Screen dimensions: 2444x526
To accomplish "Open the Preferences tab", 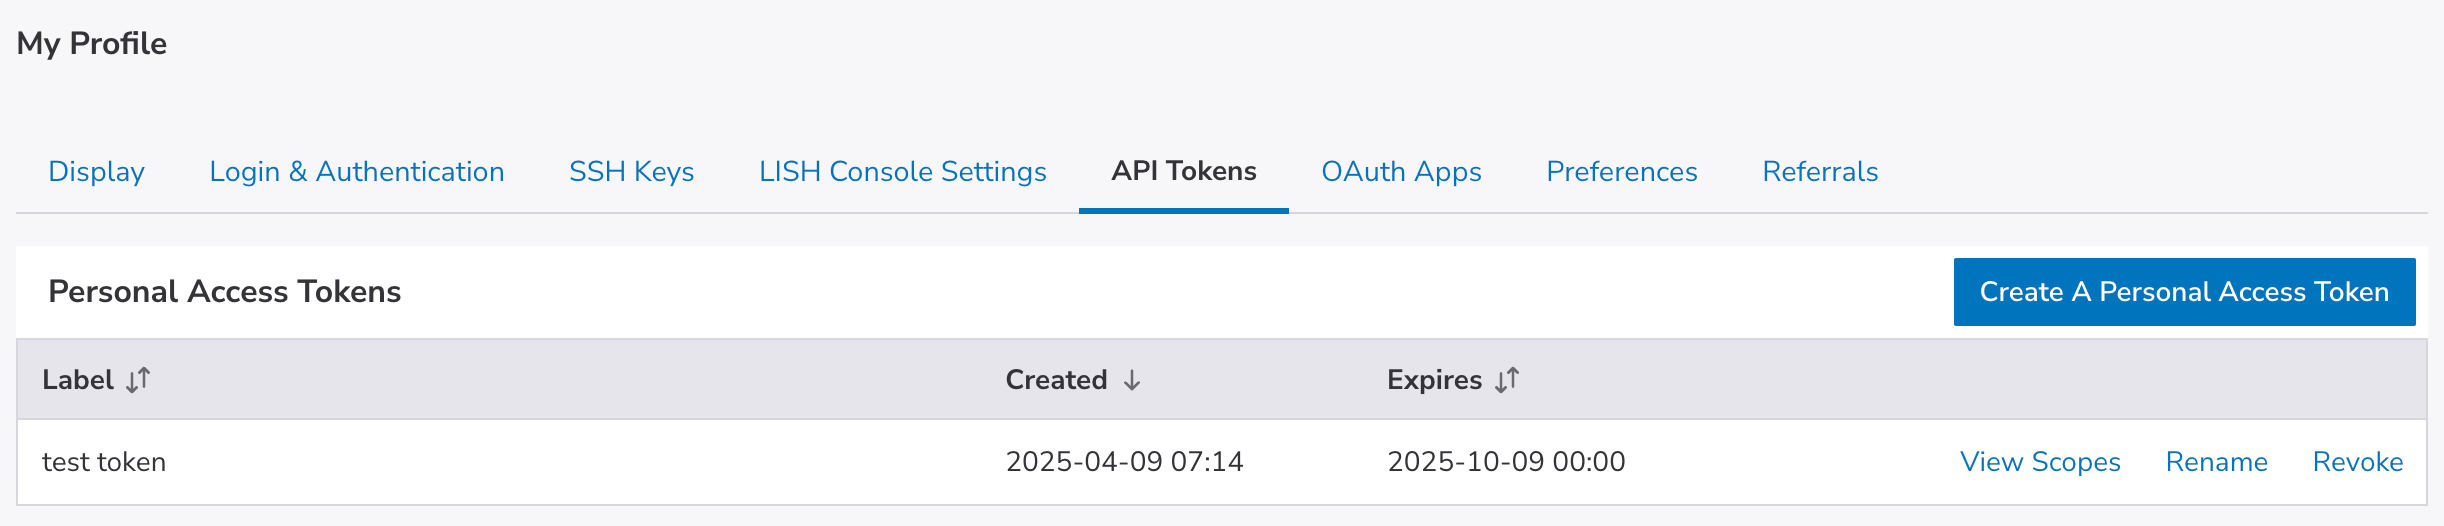I will (x=1622, y=172).
